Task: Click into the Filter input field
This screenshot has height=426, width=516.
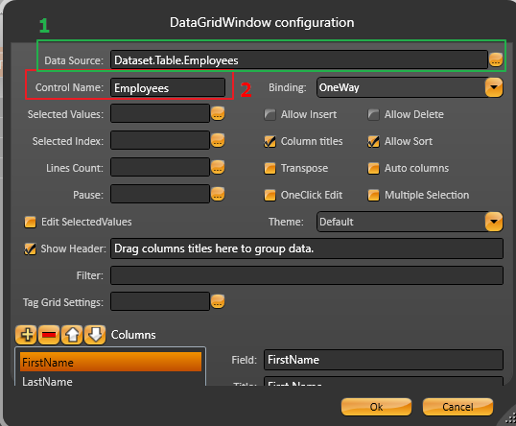Action: (307, 275)
